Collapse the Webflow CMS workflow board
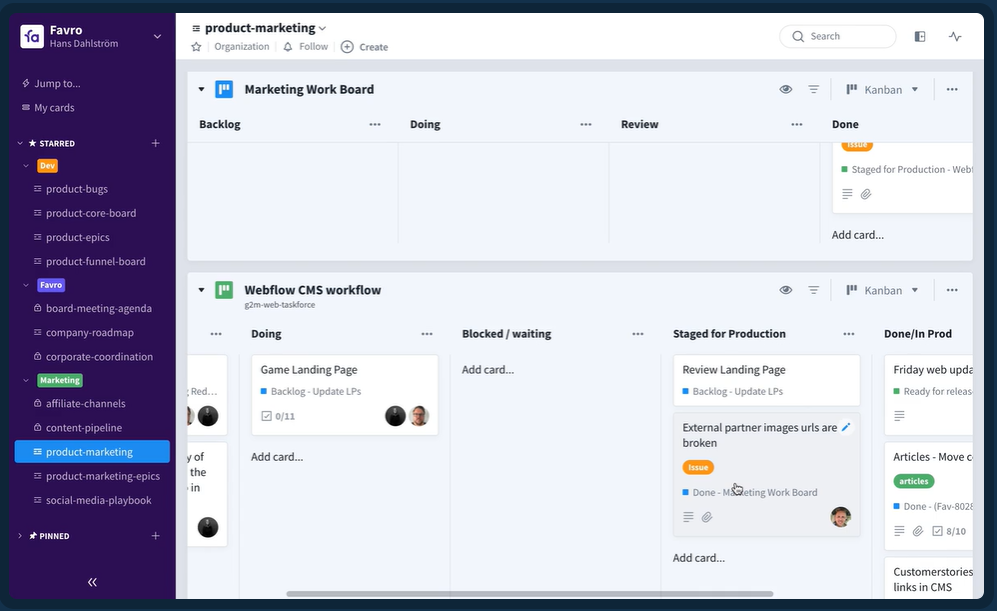Image resolution: width=997 pixels, height=611 pixels. [x=201, y=290]
